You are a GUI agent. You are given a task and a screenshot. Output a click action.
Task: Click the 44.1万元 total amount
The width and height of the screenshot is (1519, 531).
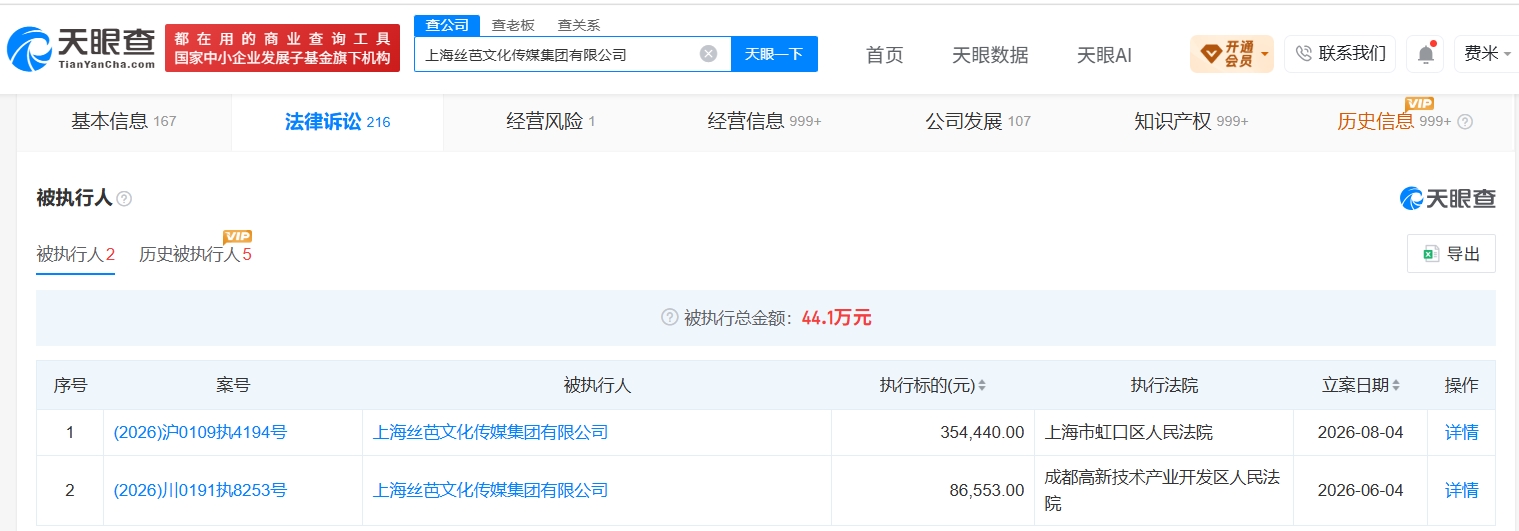tap(836, 318)
